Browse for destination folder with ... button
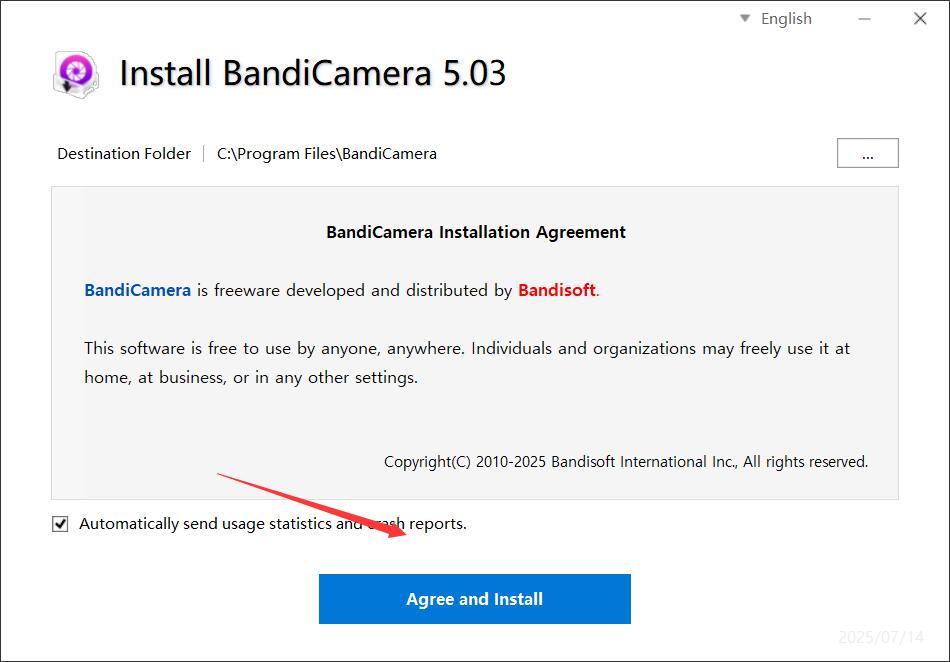 coord(867,153)
